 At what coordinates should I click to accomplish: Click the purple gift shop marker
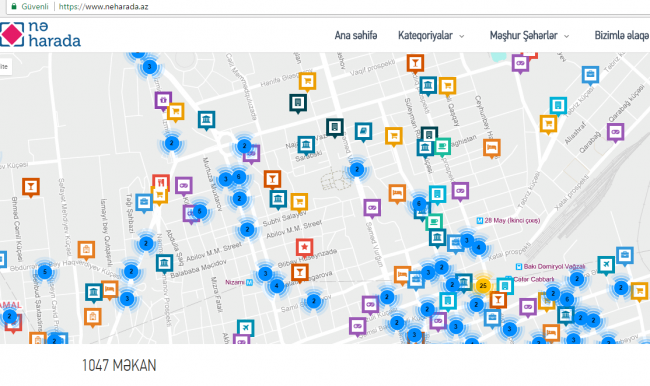point(163,101)
